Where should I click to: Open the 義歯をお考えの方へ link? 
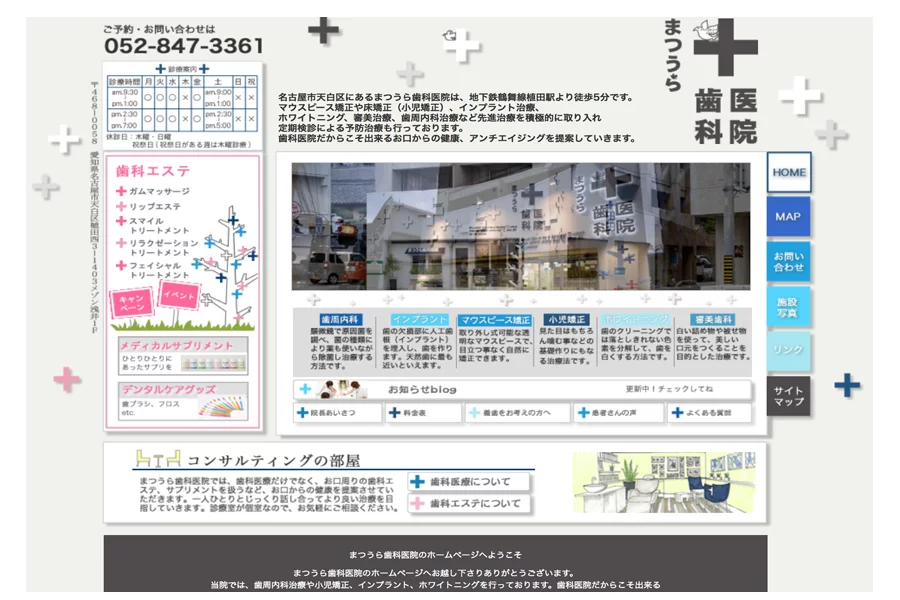(518, 413)
